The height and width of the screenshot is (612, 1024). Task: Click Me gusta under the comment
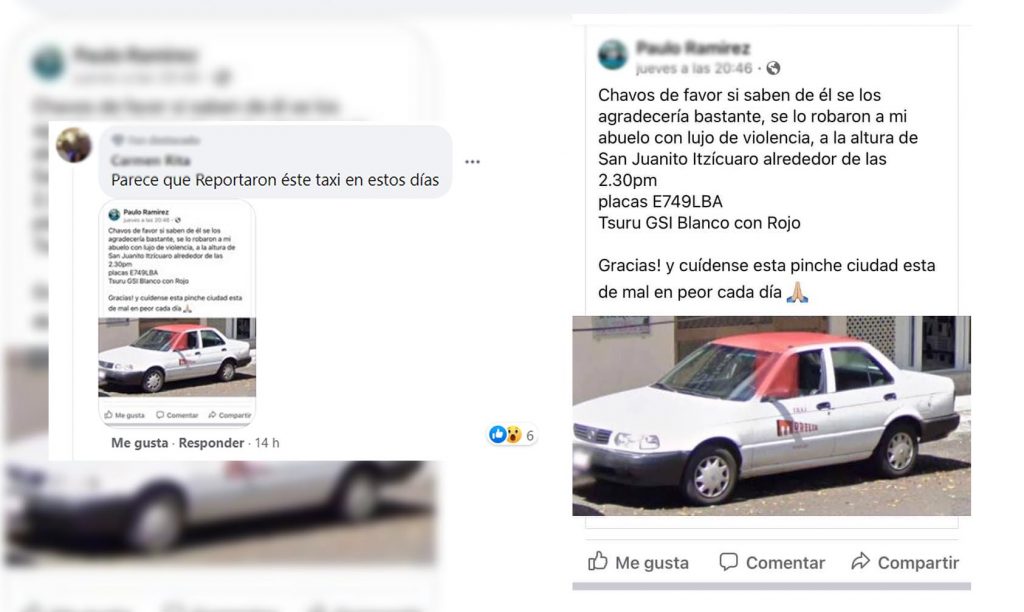(139, 443)
